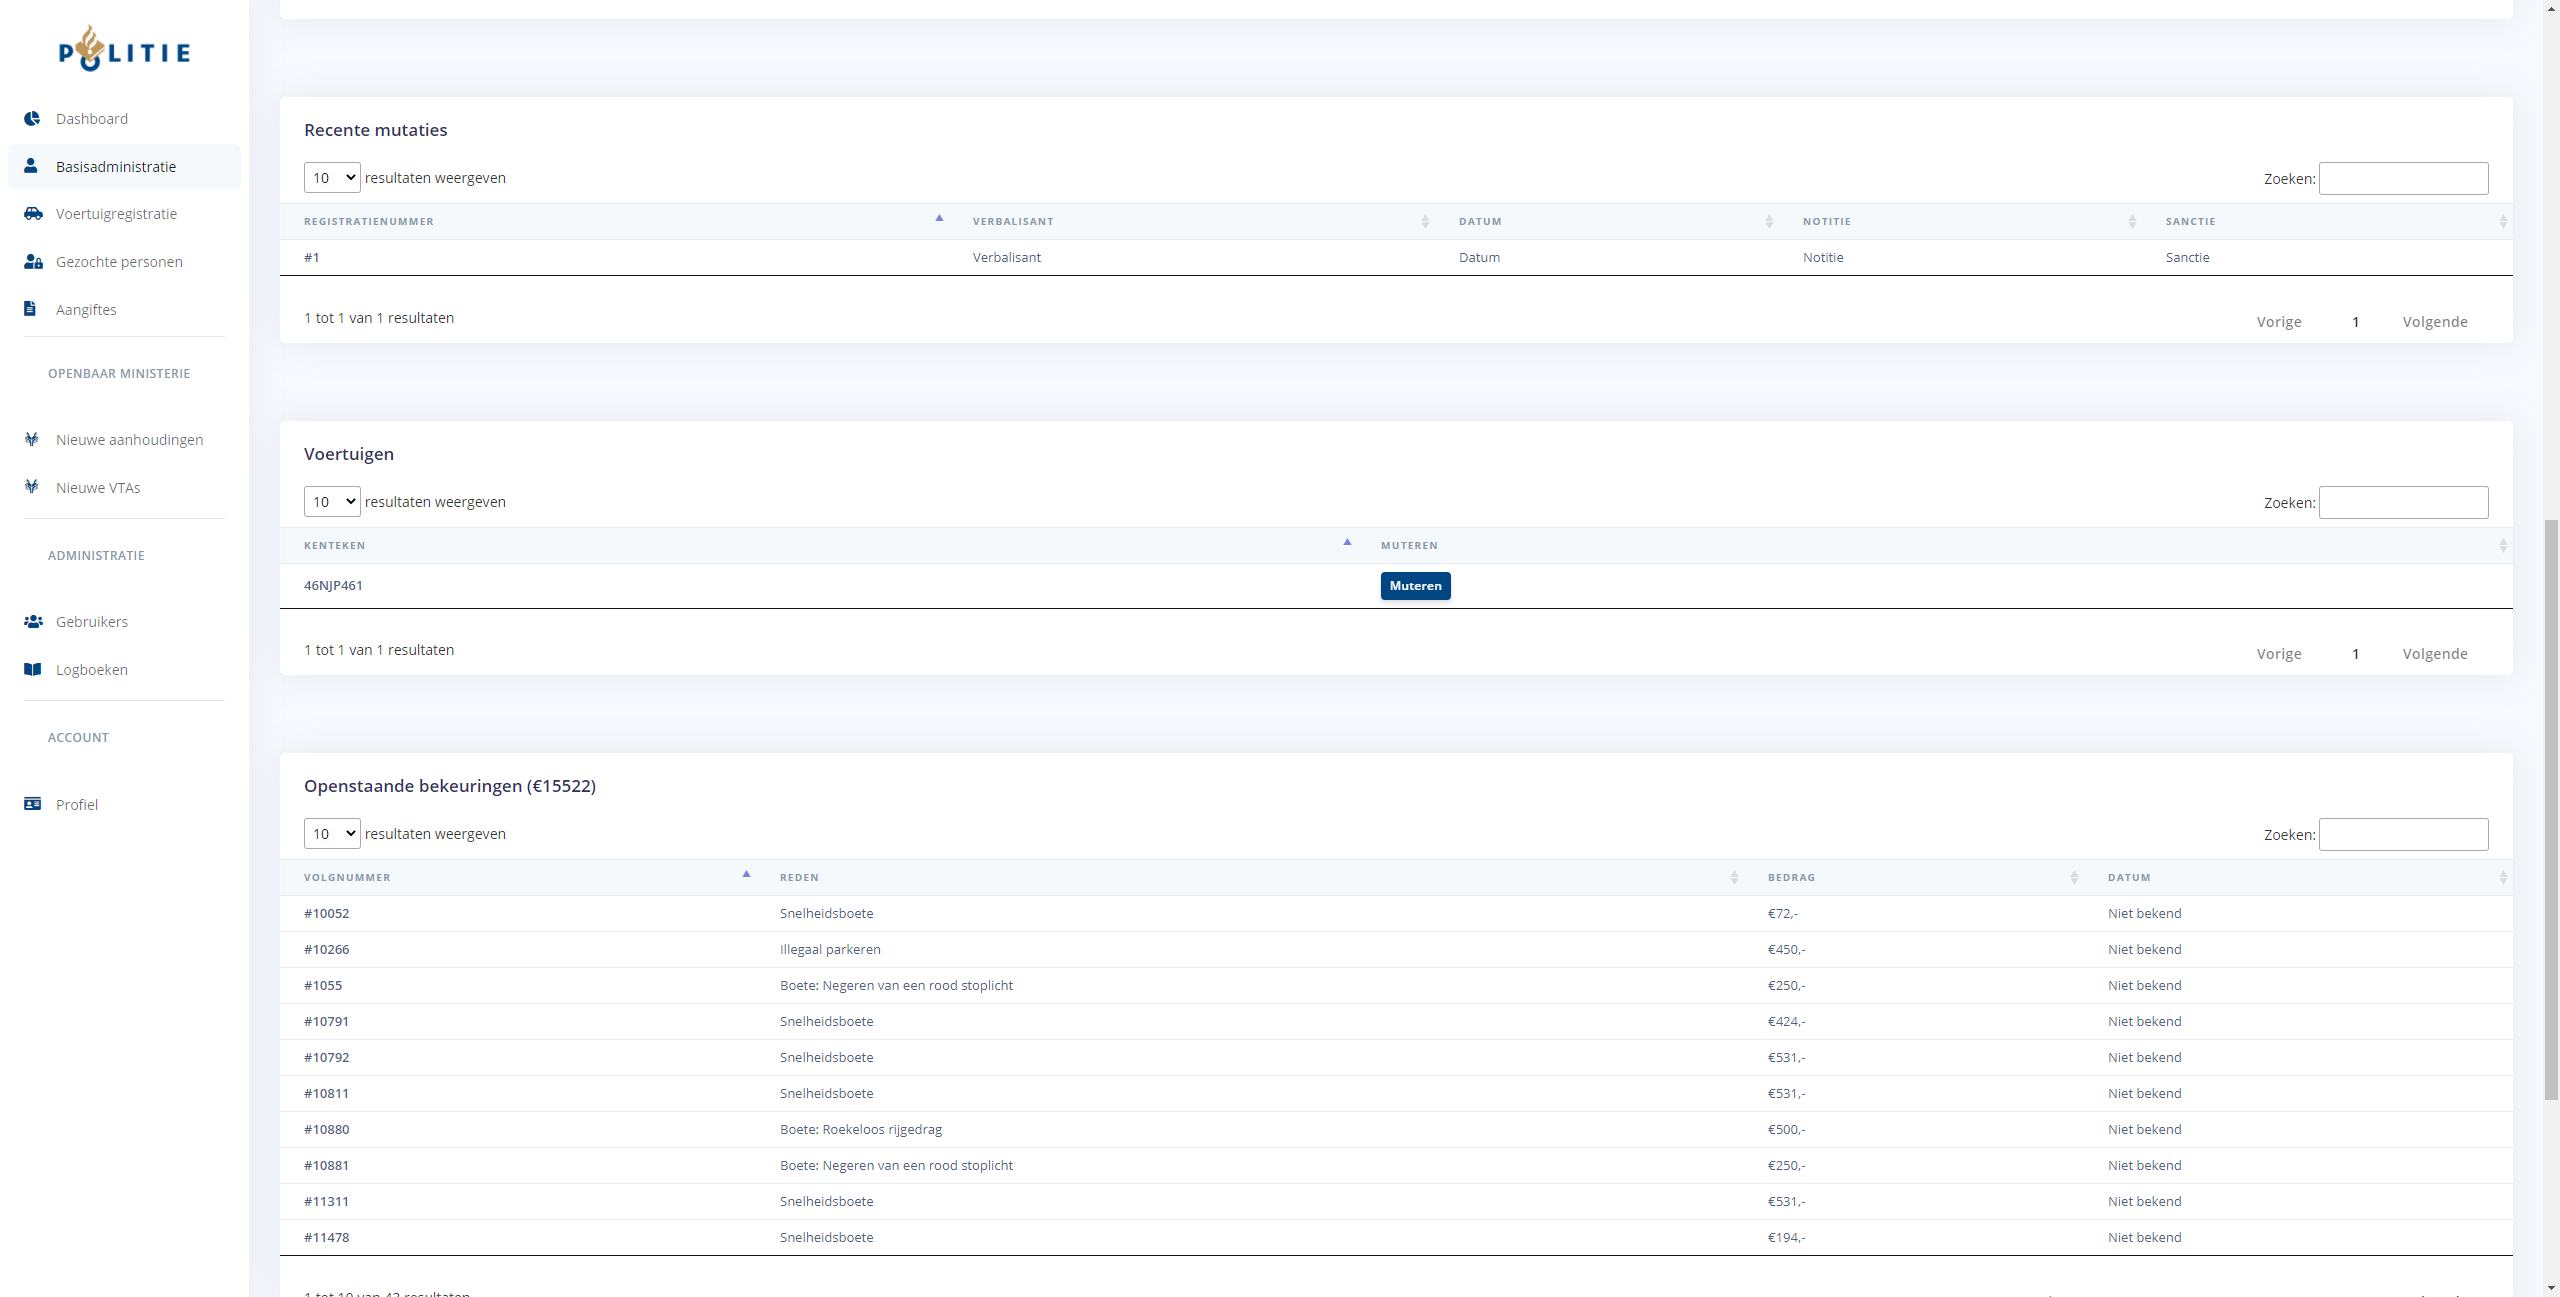The width and height of the screenshot is (2560, 1297).
Task: Click the Nieuwe aanhoudingen icon
Action: 32,439
